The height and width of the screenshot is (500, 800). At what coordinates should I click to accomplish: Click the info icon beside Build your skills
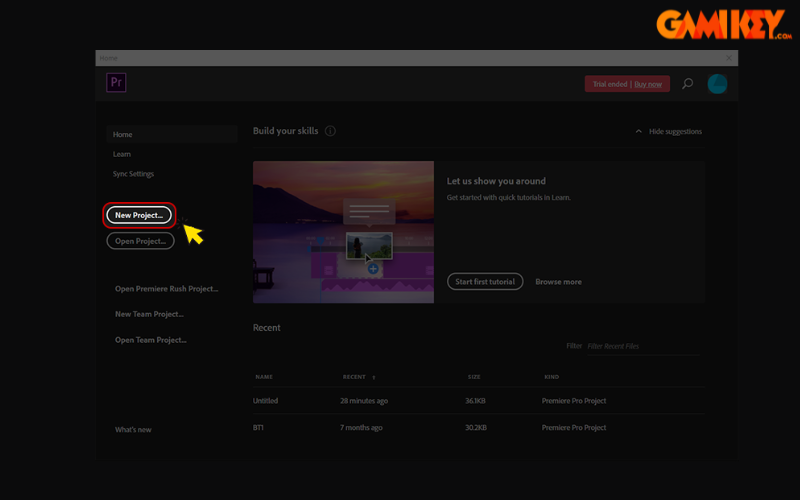click(x=330, y=131)
